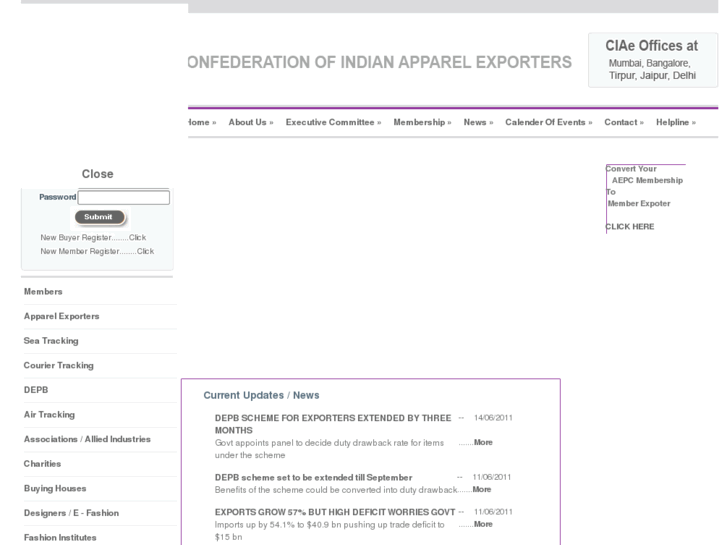Open the News menu
Image resolution: width=727 pixels, height=545 pixels.
[x=478, y=122]
